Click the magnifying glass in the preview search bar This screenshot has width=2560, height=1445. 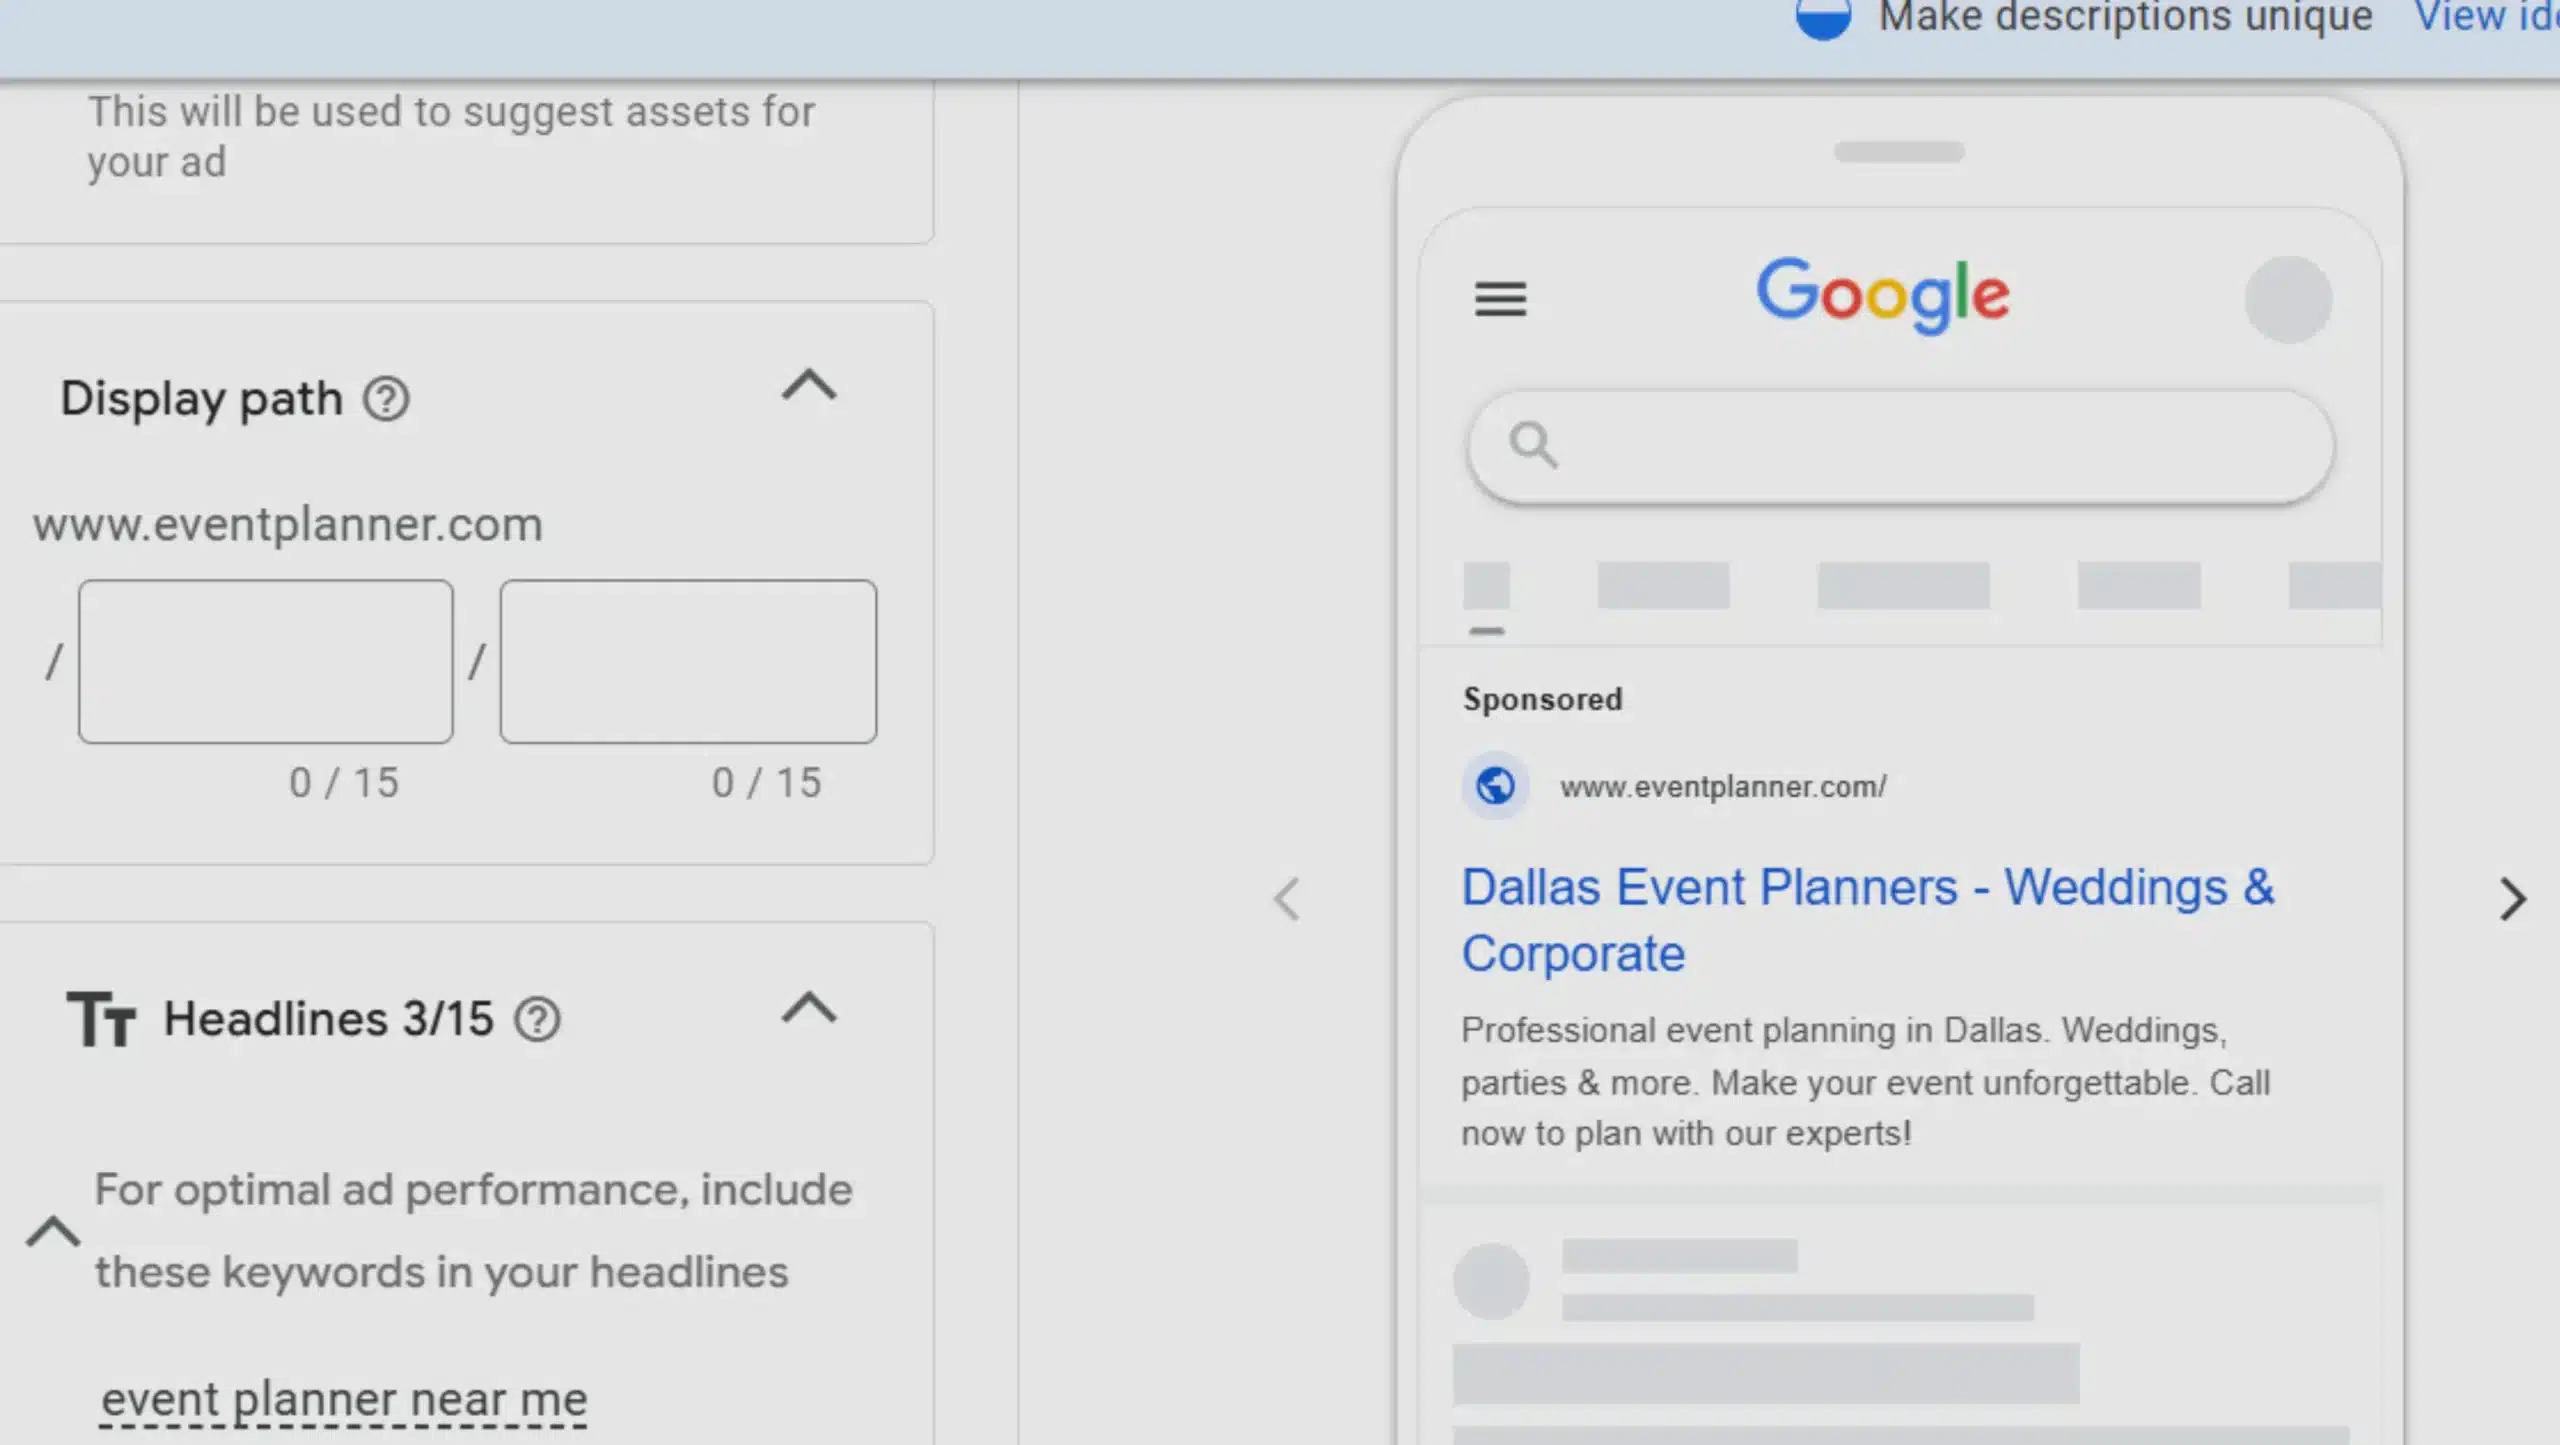point(1533,446)
